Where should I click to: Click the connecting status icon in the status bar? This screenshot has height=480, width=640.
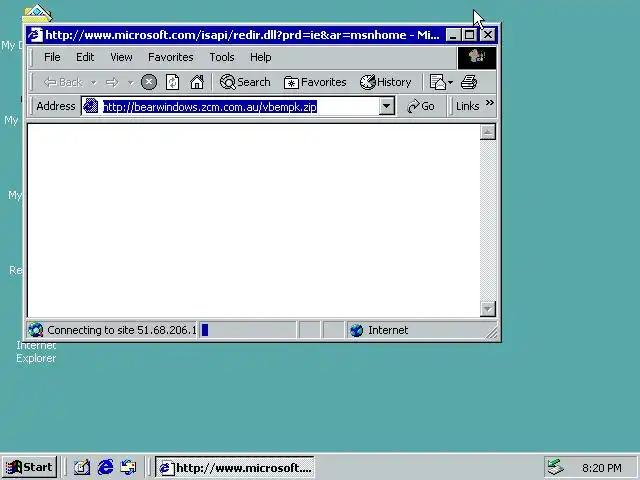36,330
